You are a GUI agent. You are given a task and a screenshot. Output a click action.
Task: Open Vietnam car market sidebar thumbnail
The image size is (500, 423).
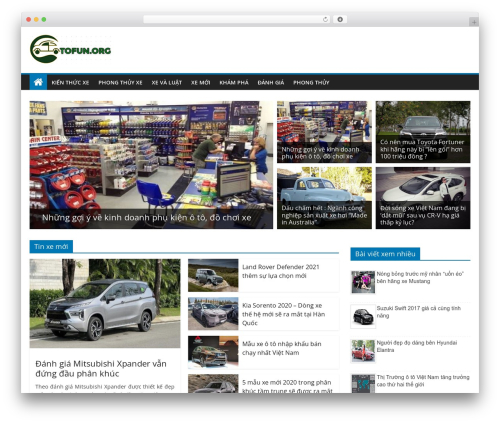363,383
